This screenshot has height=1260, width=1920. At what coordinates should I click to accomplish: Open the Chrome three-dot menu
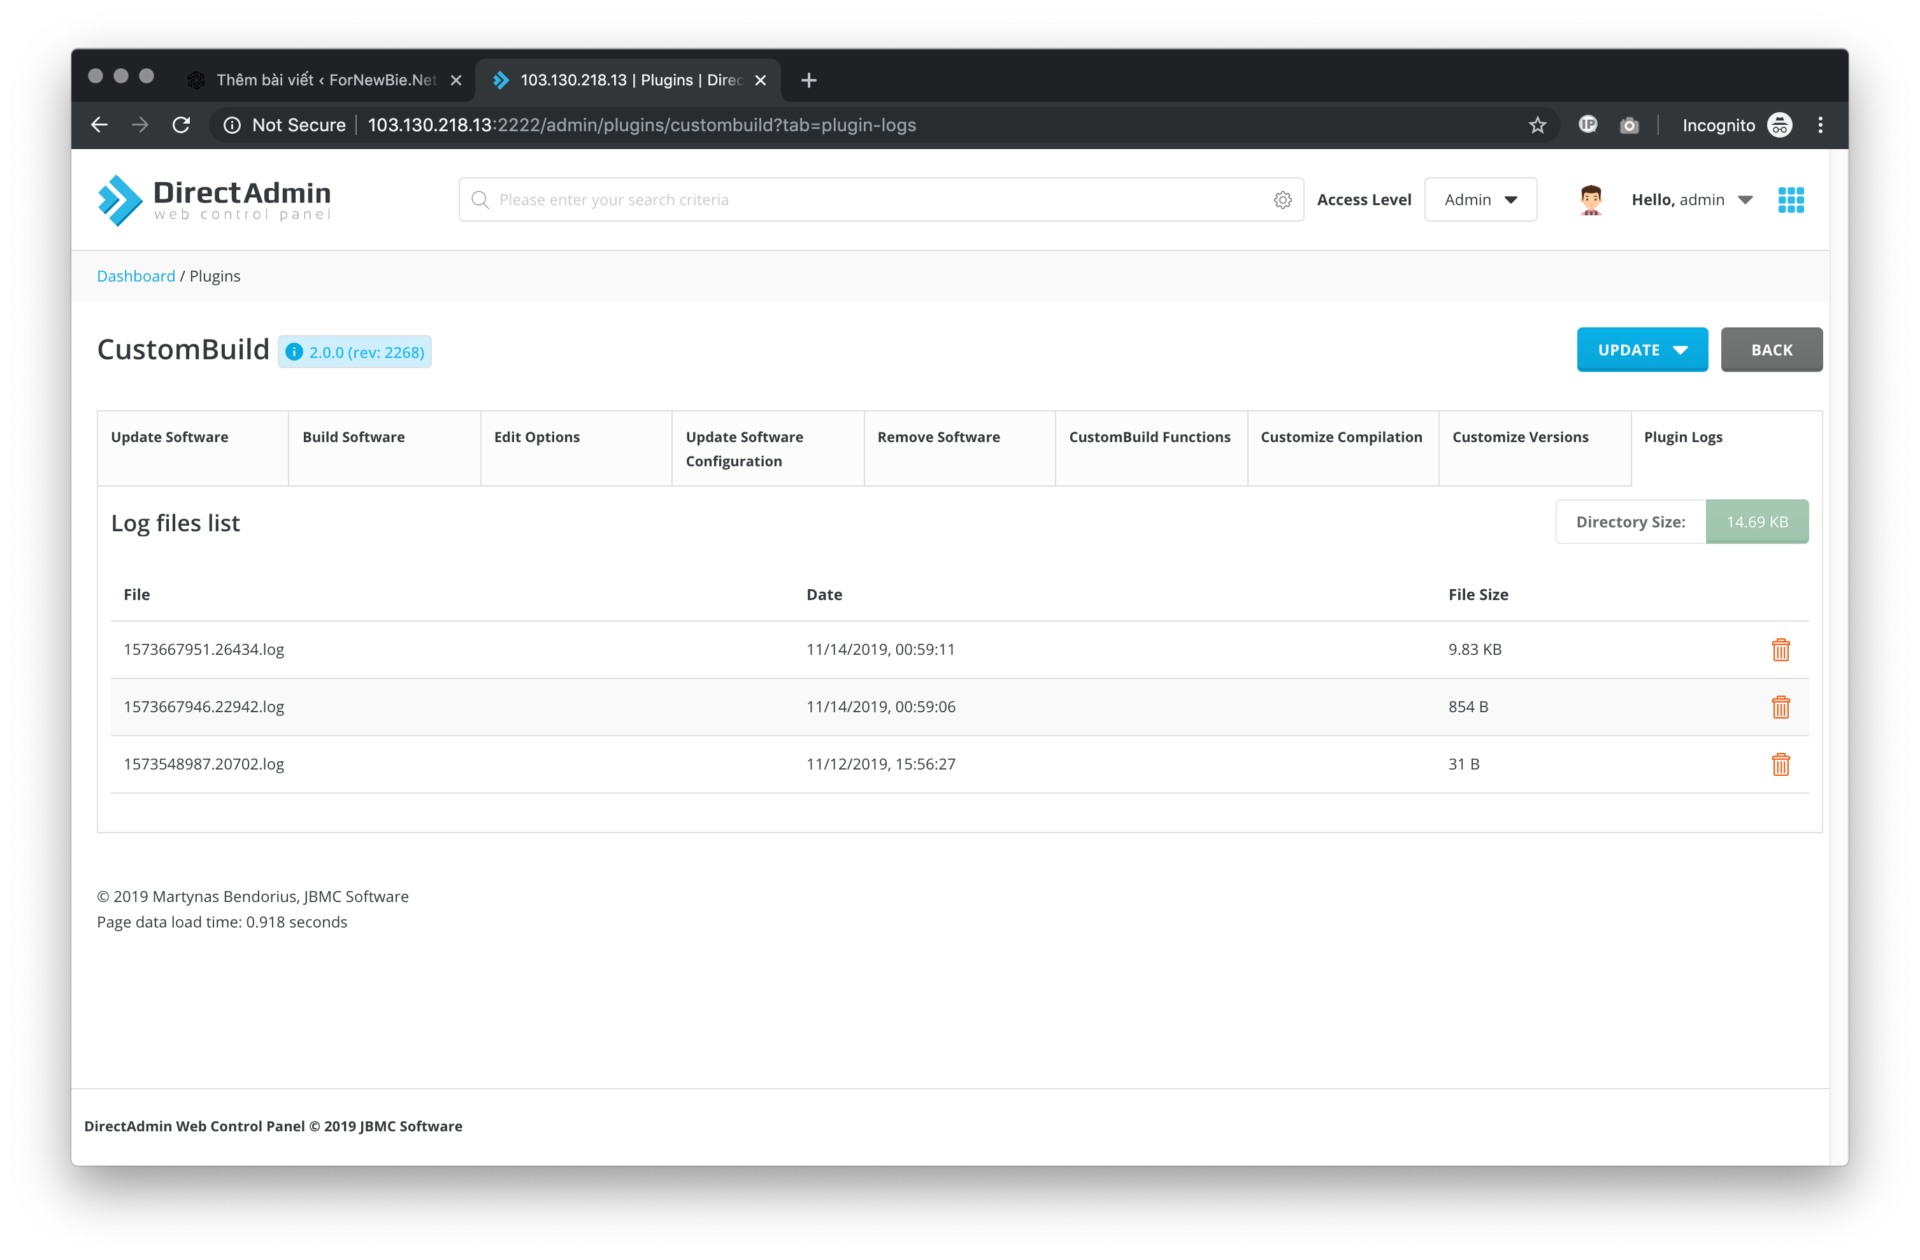point(1820,125)
